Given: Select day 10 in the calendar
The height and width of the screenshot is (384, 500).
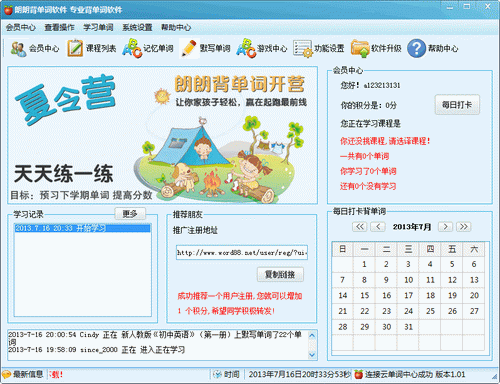Looking at the screenshot, I should (x=408, y=280).
